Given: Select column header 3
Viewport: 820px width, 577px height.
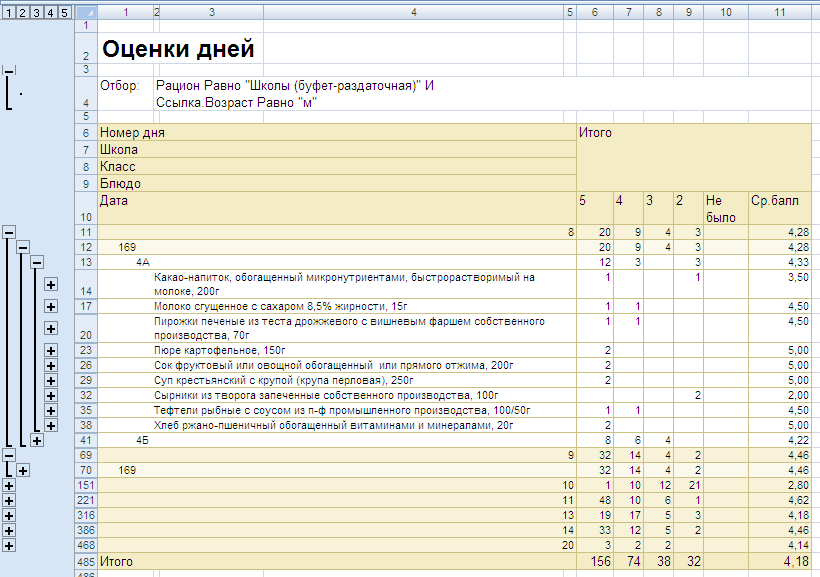Looking at the screenshot, I should [212, 12].
